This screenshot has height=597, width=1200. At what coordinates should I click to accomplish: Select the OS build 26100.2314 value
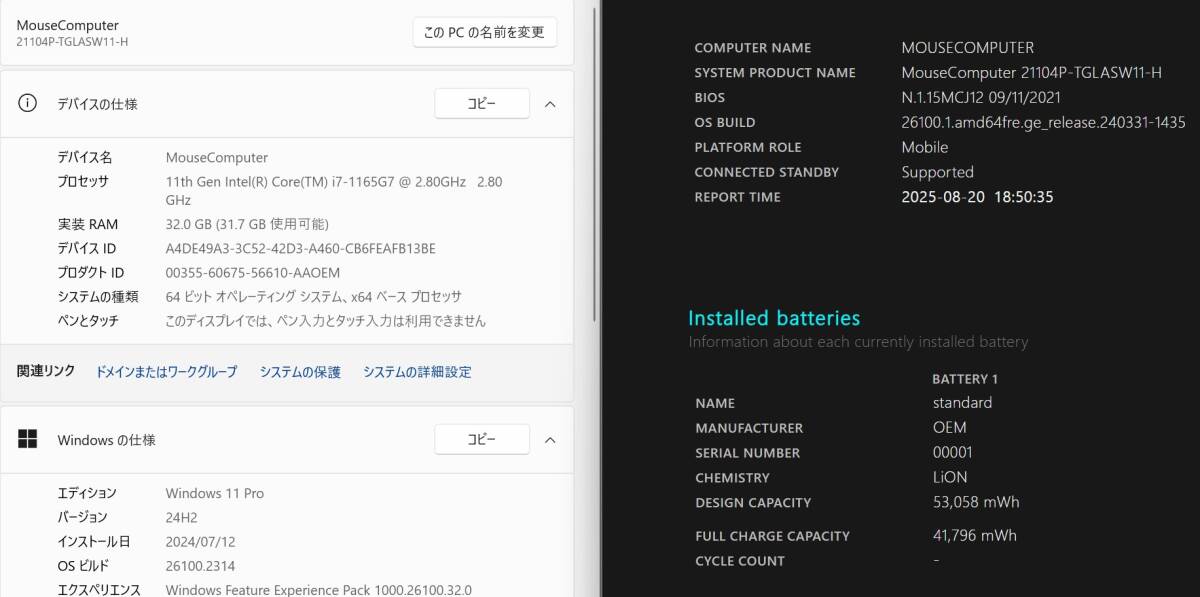200,566
